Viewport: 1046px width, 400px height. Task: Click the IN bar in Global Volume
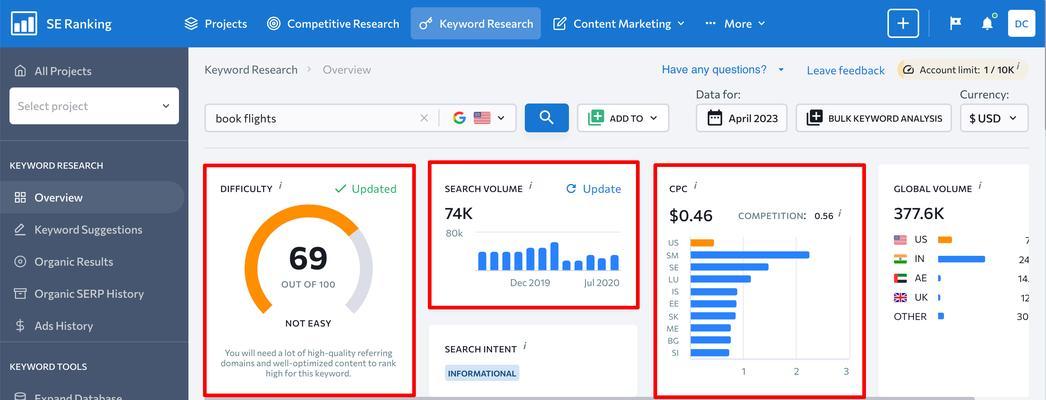(961, 259)
